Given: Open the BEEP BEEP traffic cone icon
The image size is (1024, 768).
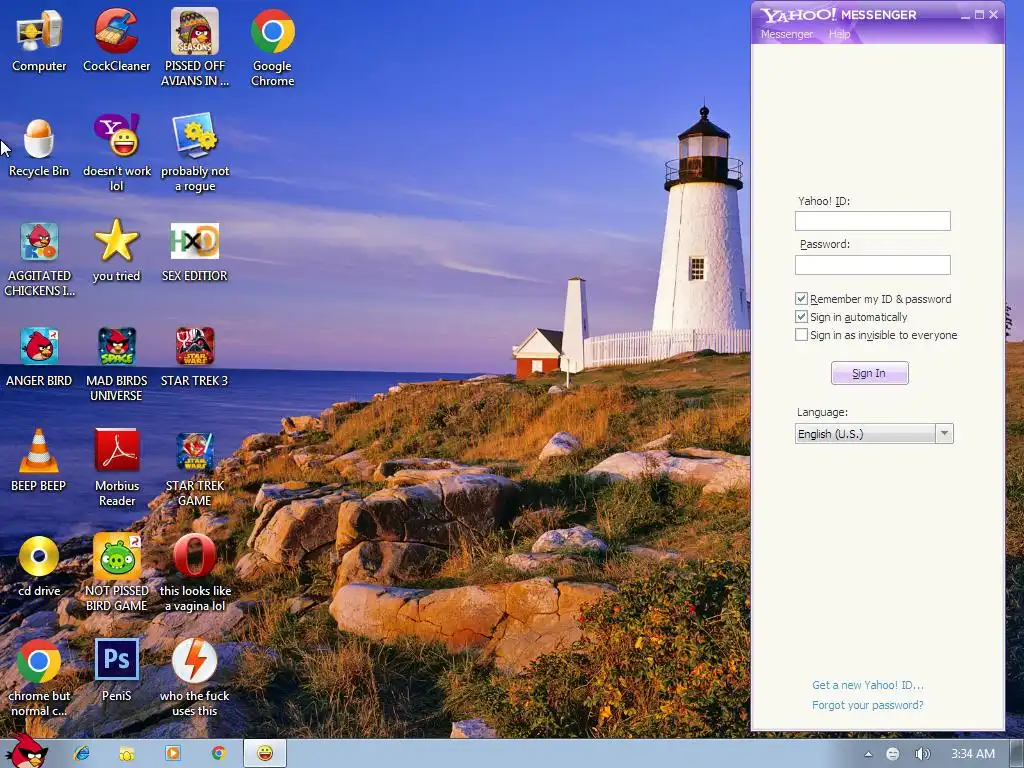Looking at the screenshot, I should pyautogui.click(x=39, y=461).
